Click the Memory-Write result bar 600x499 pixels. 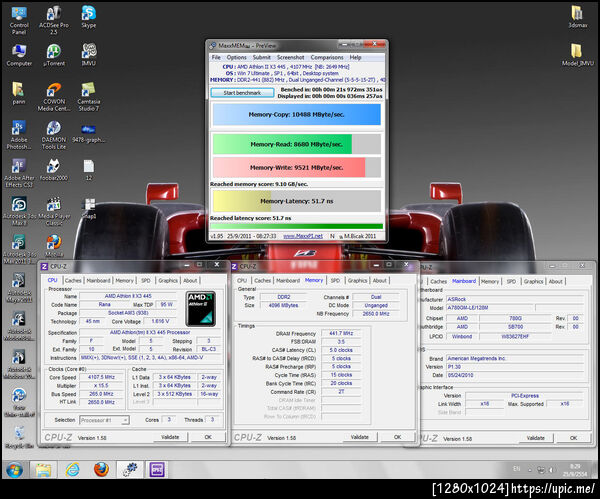297,167
